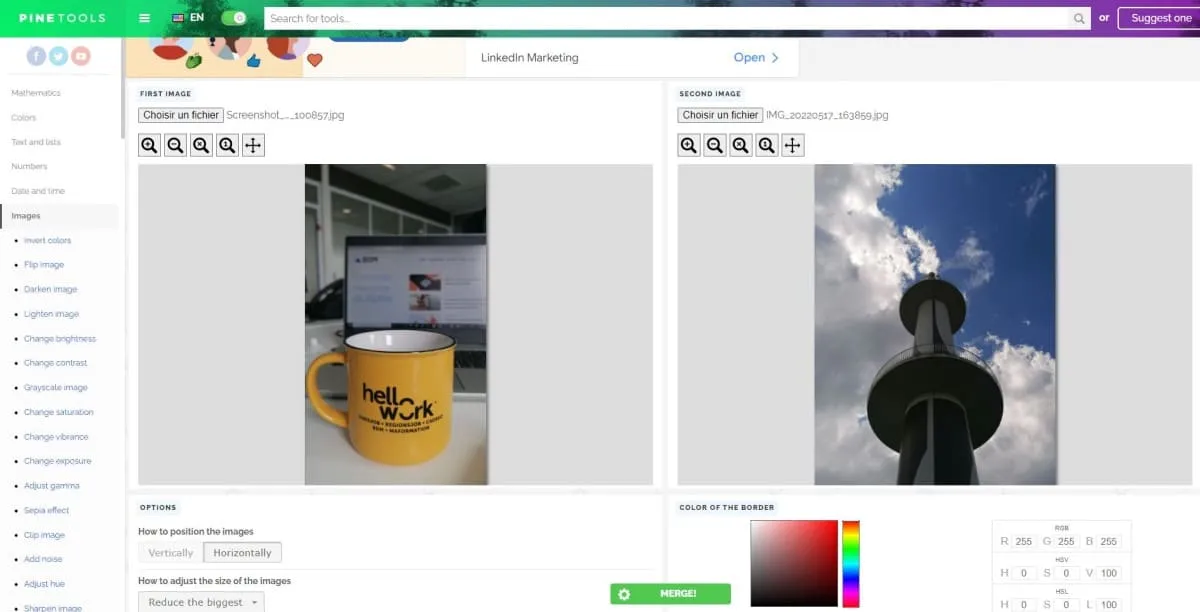Open the Change contrast tool
The height and width of the screenshot is (612, 1200).
(56, 363)
